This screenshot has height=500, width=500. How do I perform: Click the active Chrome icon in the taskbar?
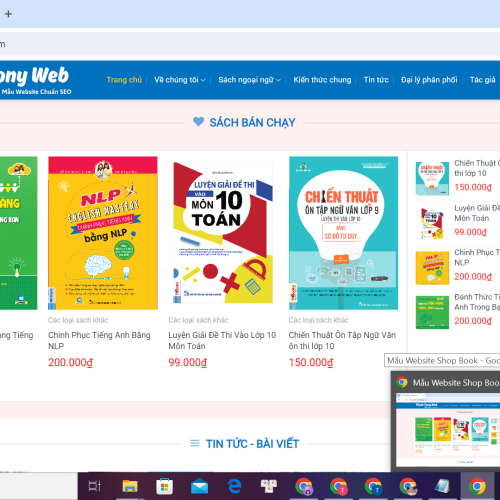(477, 486)
